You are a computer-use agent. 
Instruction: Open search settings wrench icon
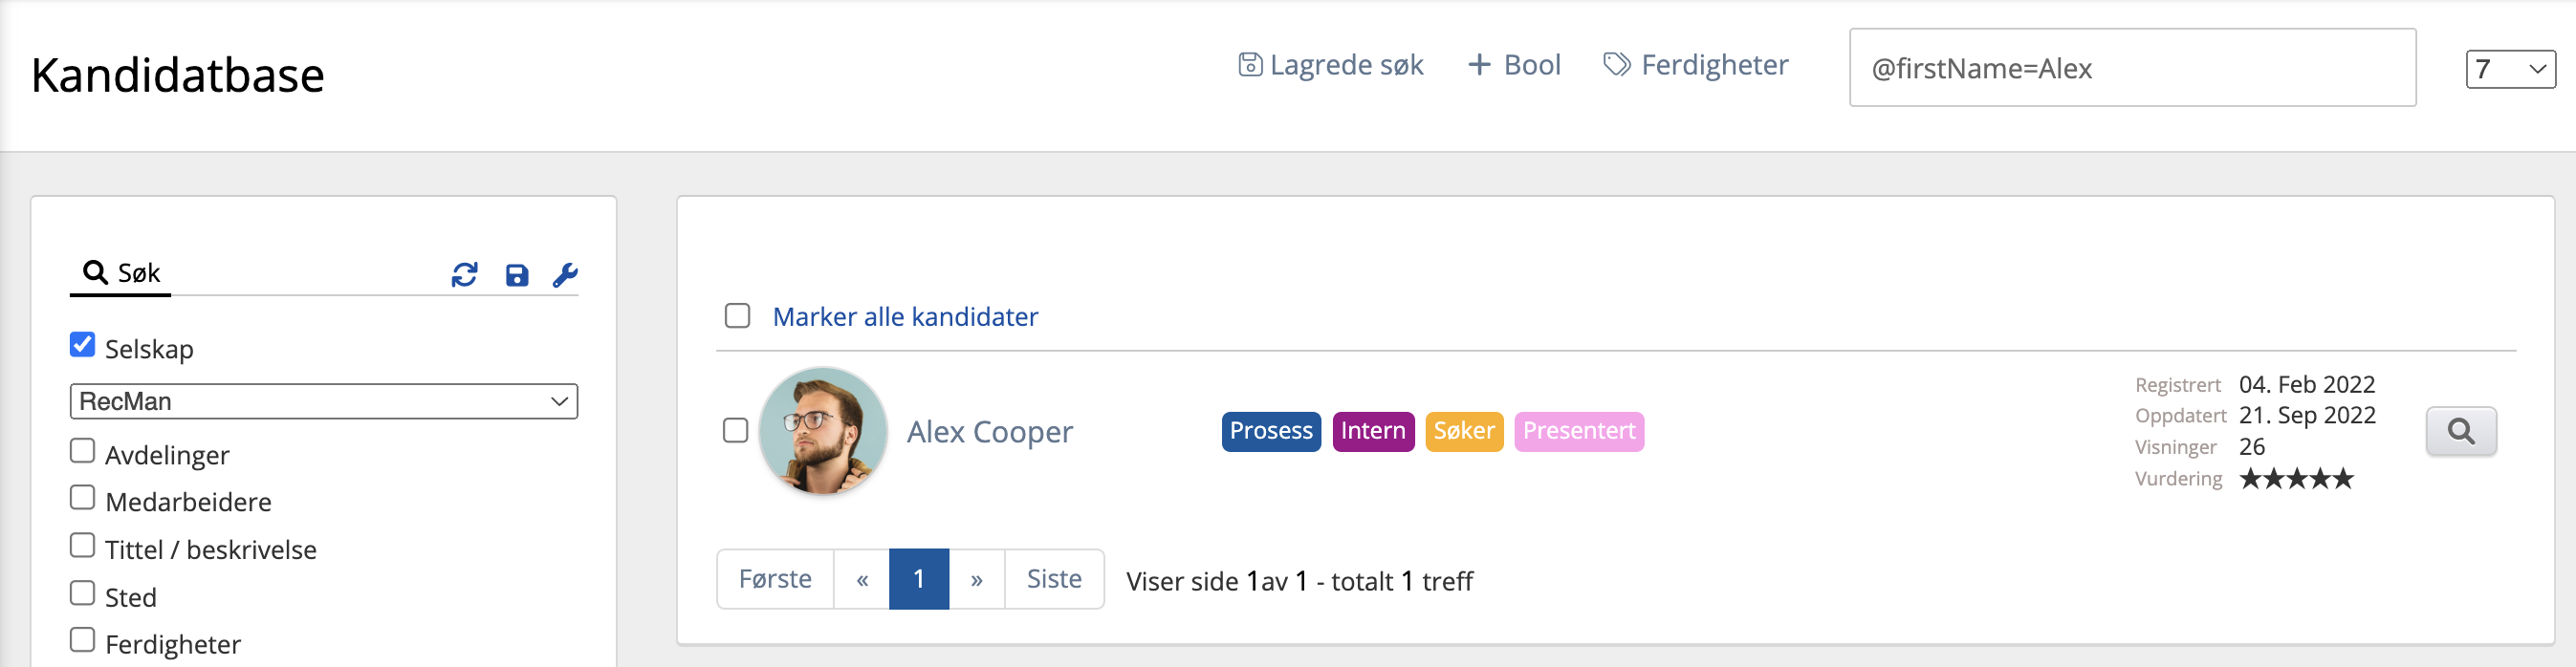pyautogui.click(x=565, y=275)
